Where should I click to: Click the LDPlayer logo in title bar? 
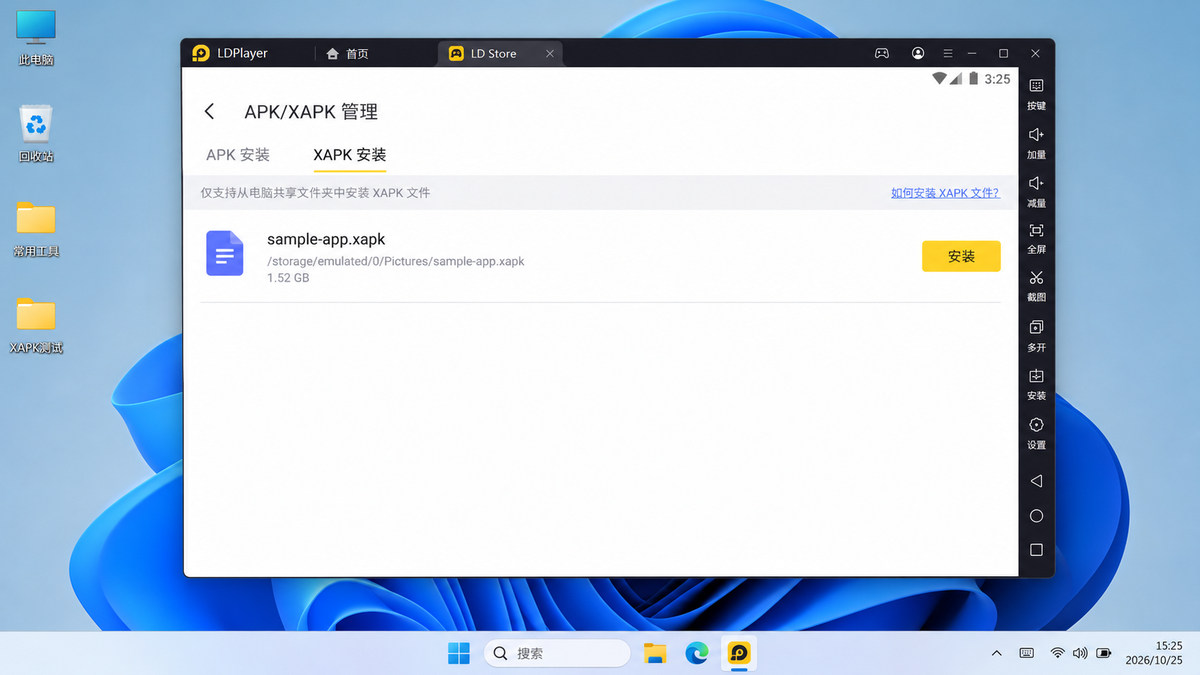(x=201, y=53)
